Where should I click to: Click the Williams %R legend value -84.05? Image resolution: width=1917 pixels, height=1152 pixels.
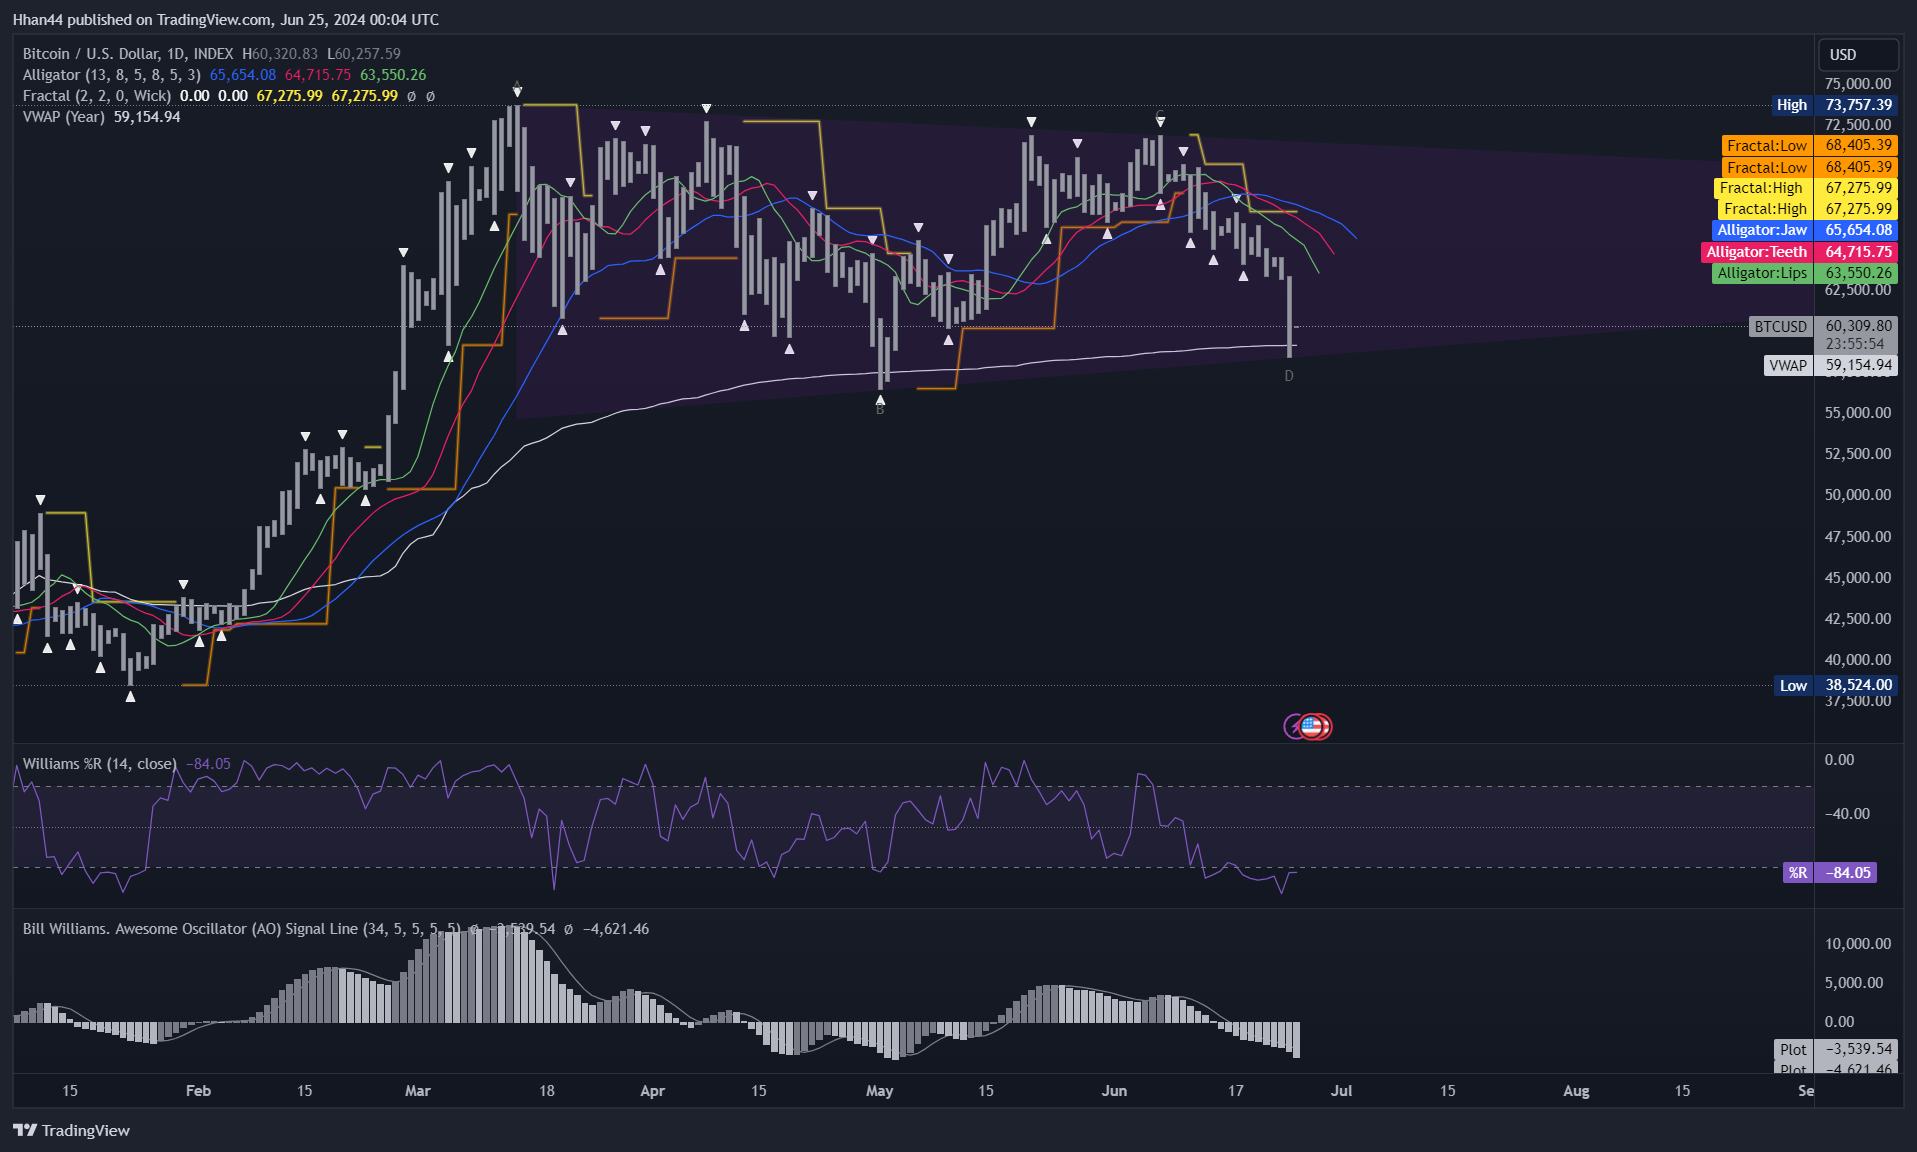click(x=208, y=764)
